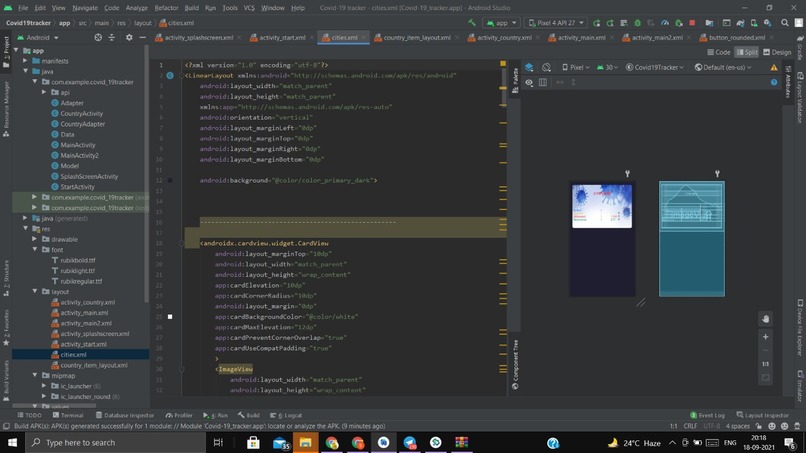Hide the Project panel with the minus icon
Screen dimensions: 806x453
tap(142, 38)
